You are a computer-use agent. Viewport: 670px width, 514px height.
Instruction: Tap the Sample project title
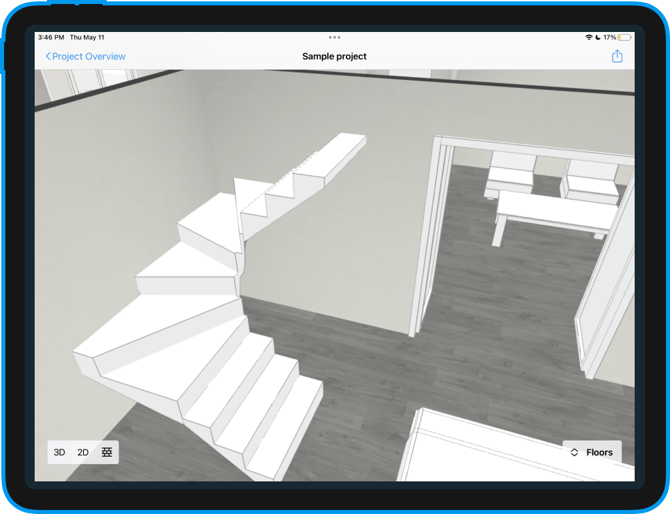pyautogui.click(x=334, y=57)
